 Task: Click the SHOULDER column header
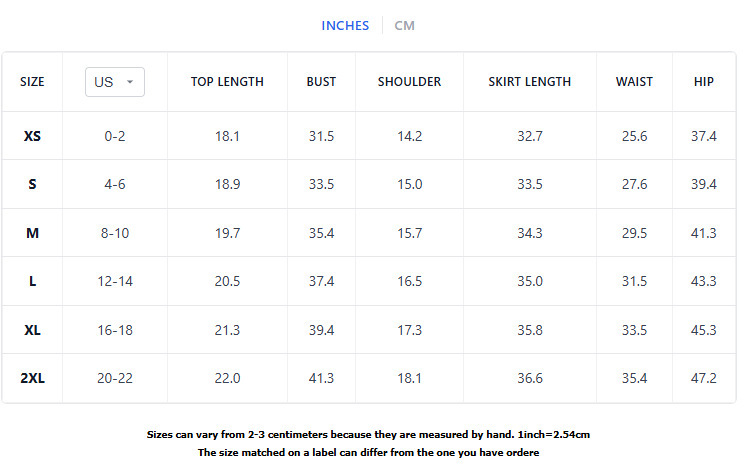pos(409,82)
